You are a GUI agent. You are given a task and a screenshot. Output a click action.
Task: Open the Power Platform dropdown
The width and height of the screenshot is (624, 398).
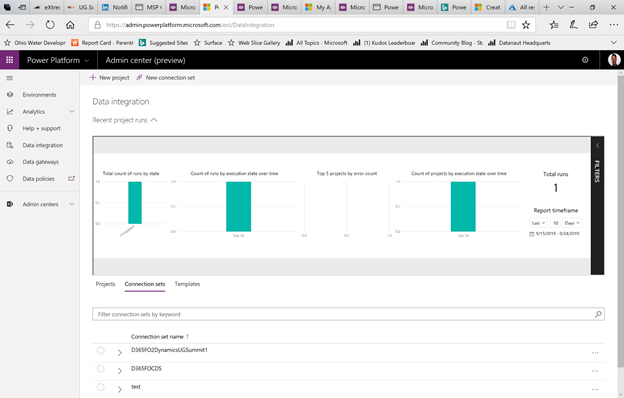pyautogui.click(x=58, y=60)
